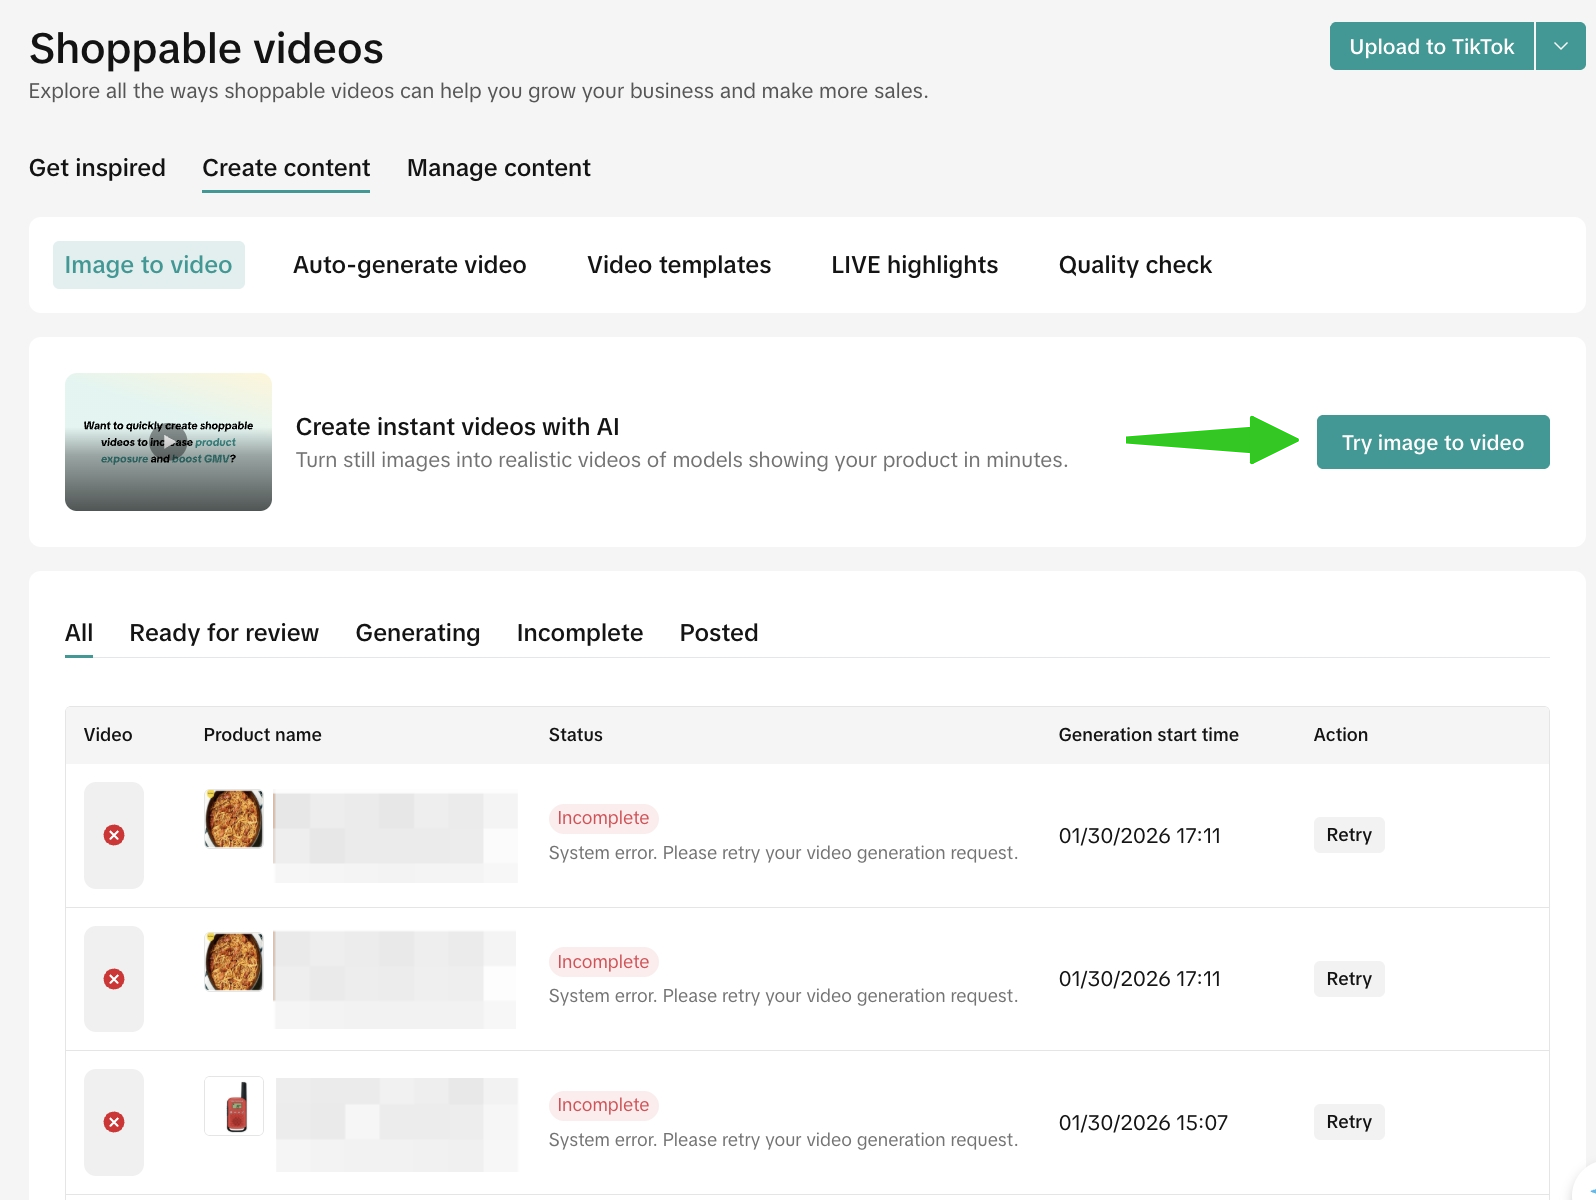Image resolution: width=1596 pixels, height=1200 pixels.
Task: Click the red error icon in third row
Action: [114, 1122]
